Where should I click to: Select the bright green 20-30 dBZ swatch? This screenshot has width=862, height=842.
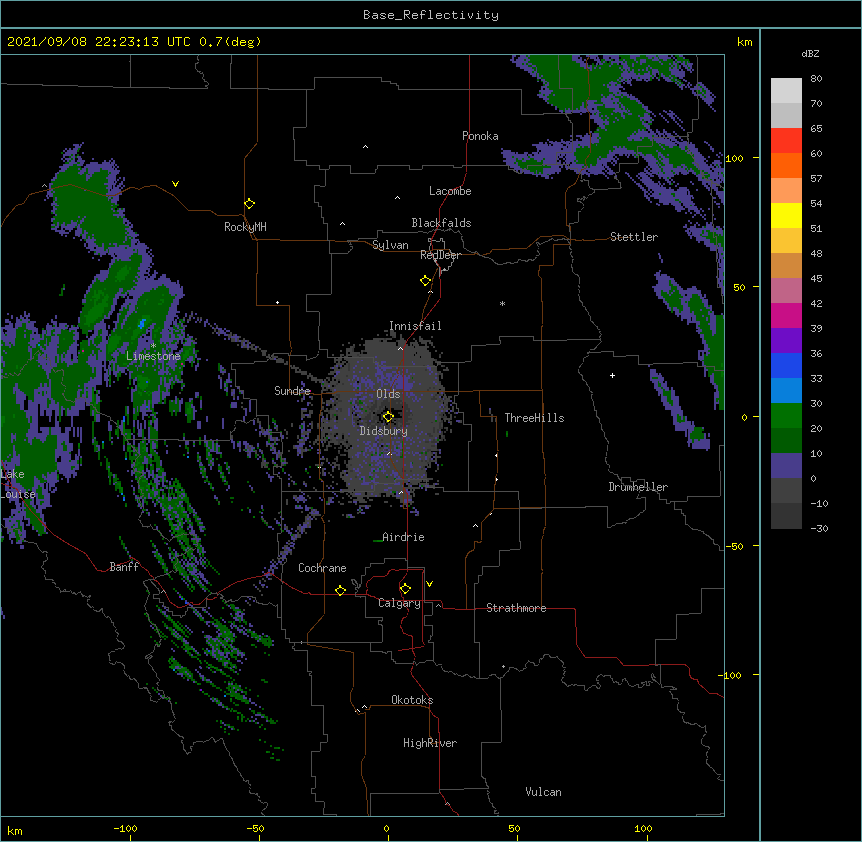786,416
